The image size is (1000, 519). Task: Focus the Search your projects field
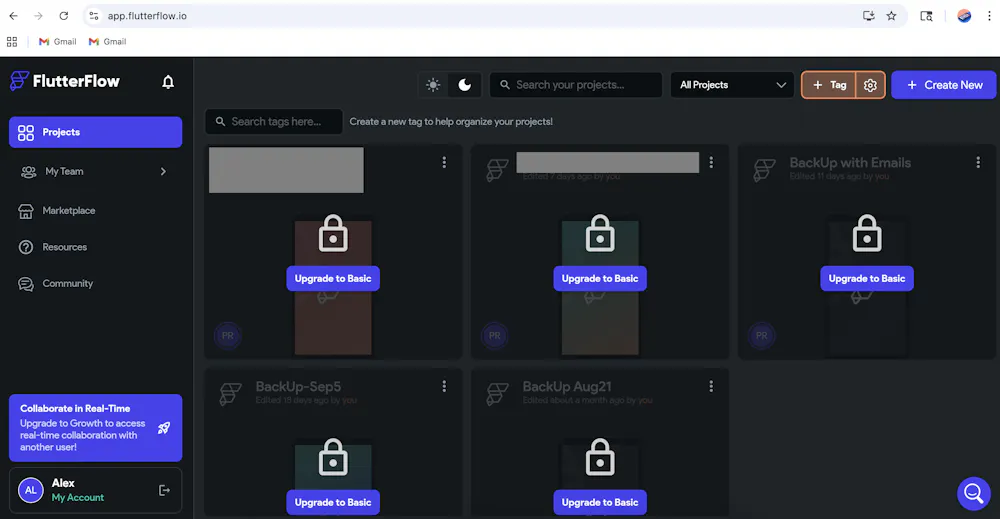point(576,85)
